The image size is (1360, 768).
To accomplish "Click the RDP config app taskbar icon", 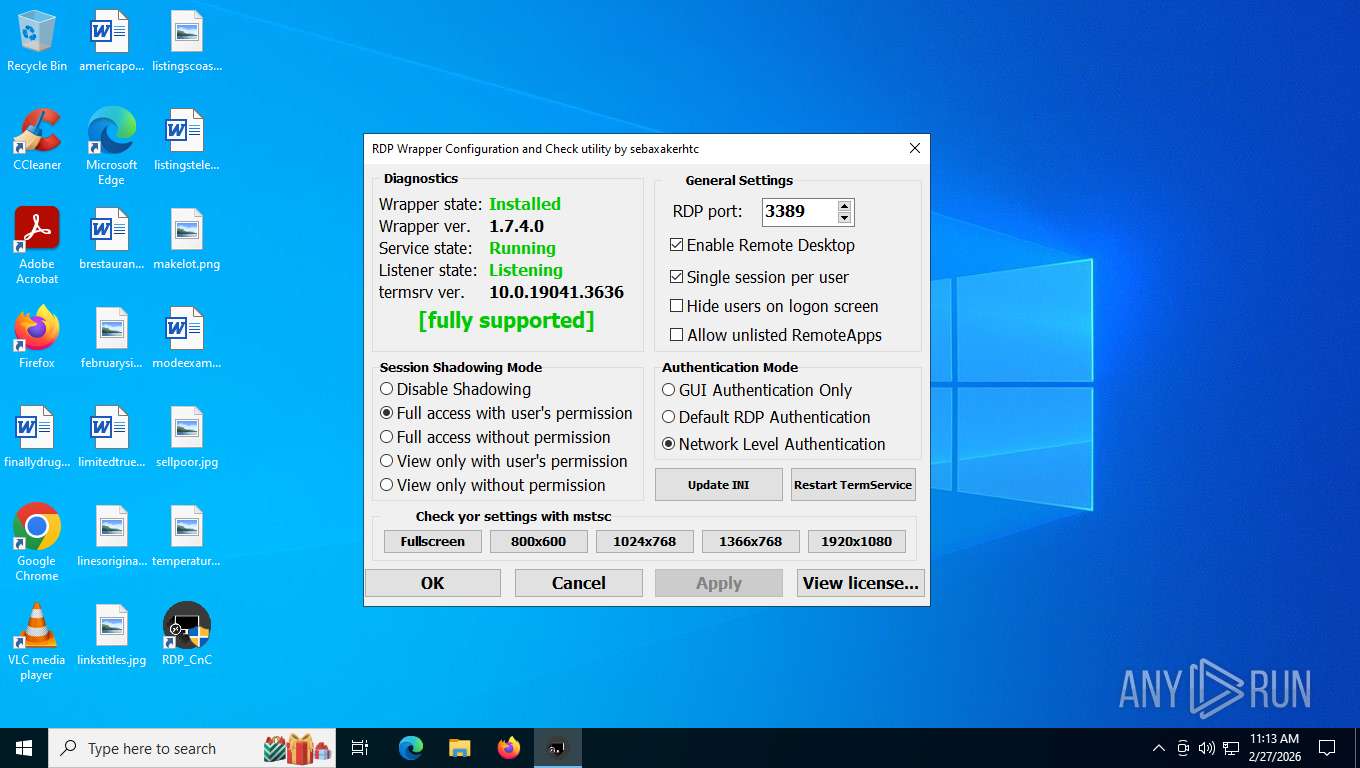I will click(557, 748).
